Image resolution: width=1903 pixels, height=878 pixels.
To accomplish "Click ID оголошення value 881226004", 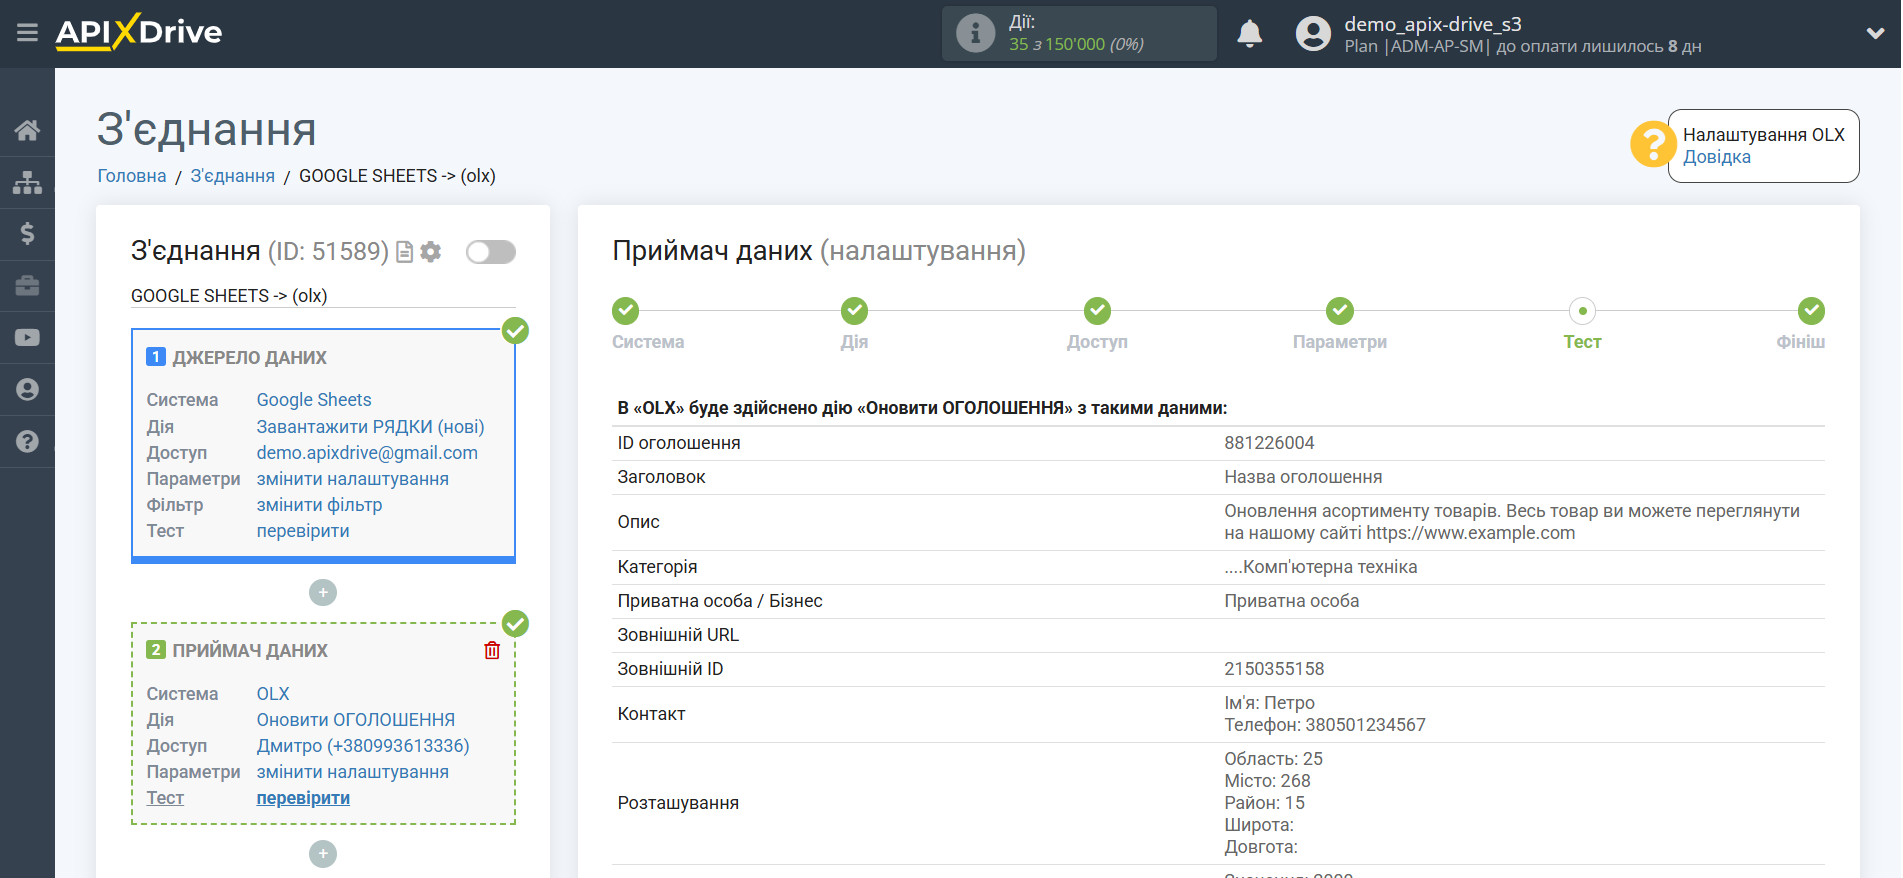I will (1269, 443).
